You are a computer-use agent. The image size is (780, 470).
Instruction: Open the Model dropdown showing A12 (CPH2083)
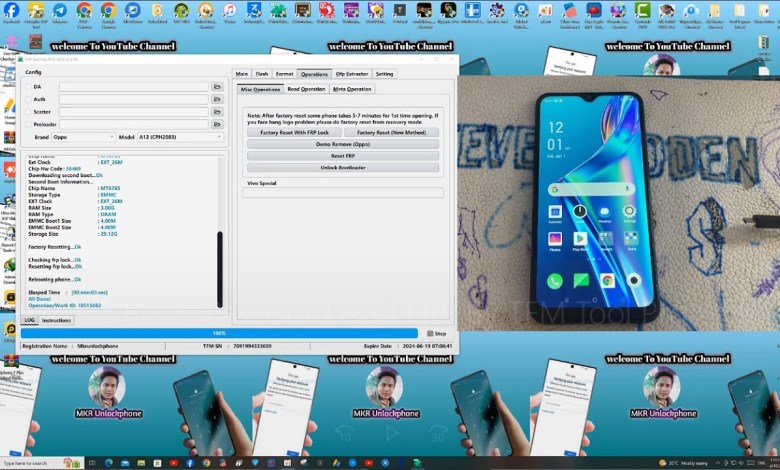pyautogui.click(x=180, y=137)
